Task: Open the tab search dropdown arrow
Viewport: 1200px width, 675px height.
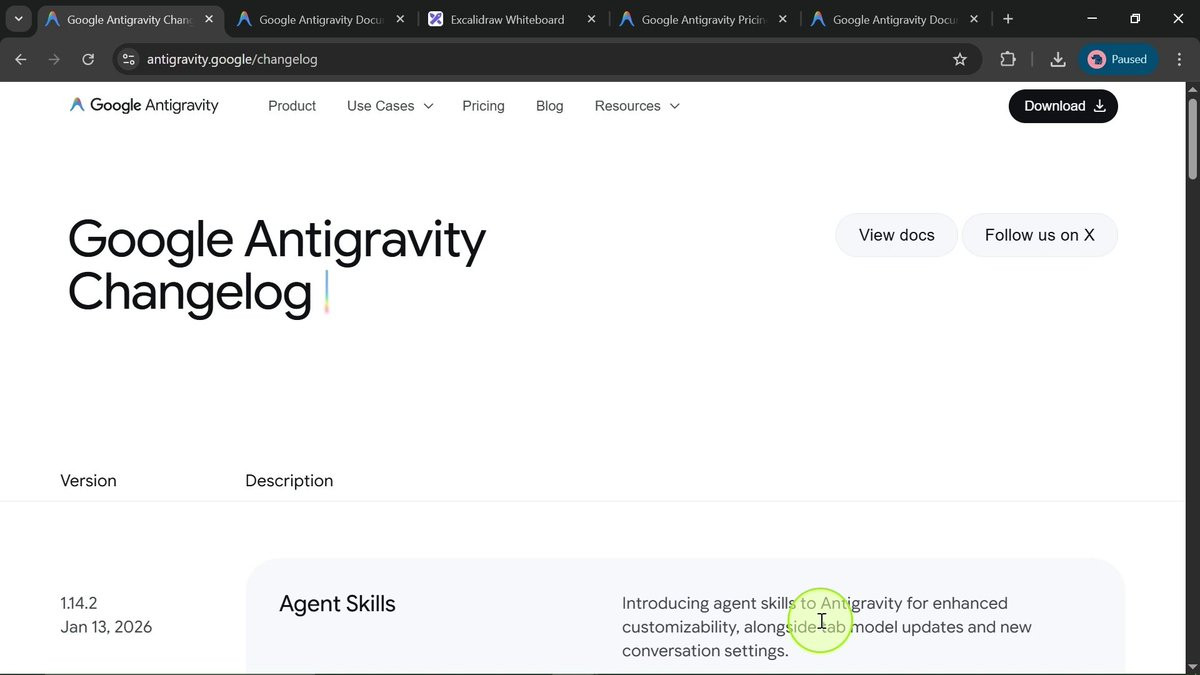Action: pos(18,19)
